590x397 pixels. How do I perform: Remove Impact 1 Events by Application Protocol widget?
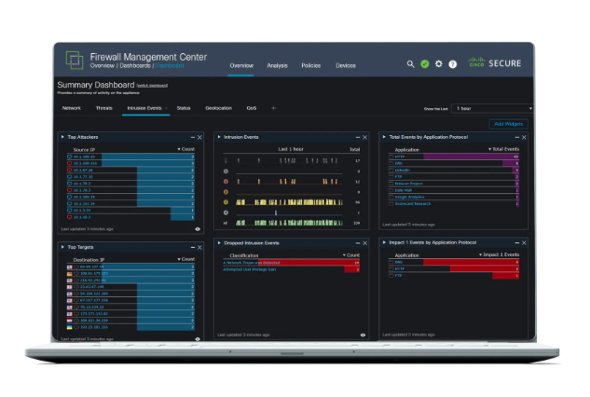point(524,243)
